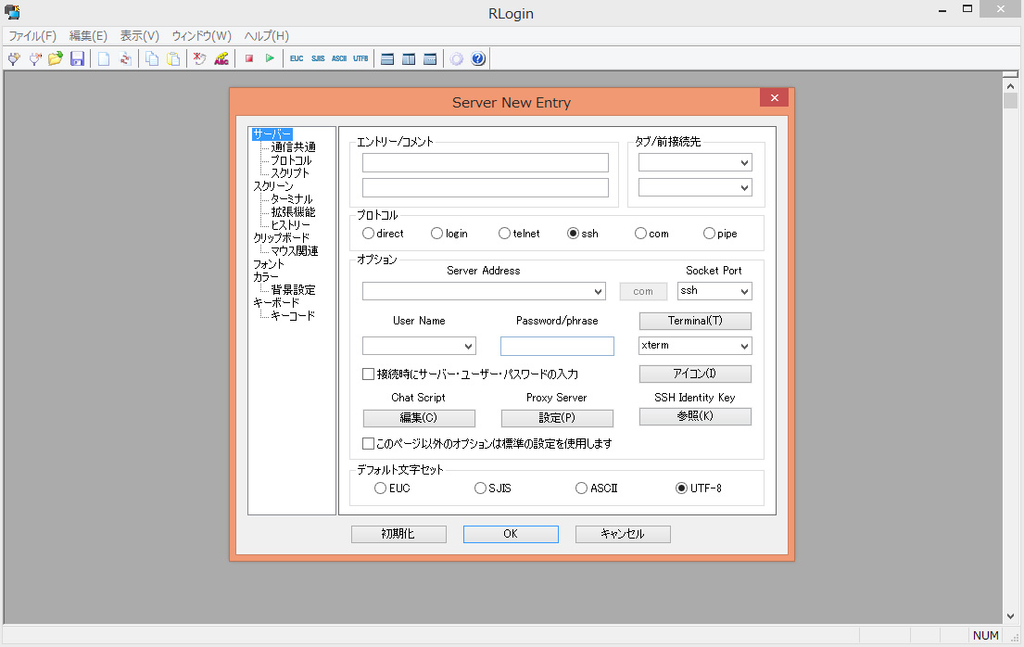Click the third window layout icon
Viewport: 1024px width, 647px height.
[x=430, y=59]
